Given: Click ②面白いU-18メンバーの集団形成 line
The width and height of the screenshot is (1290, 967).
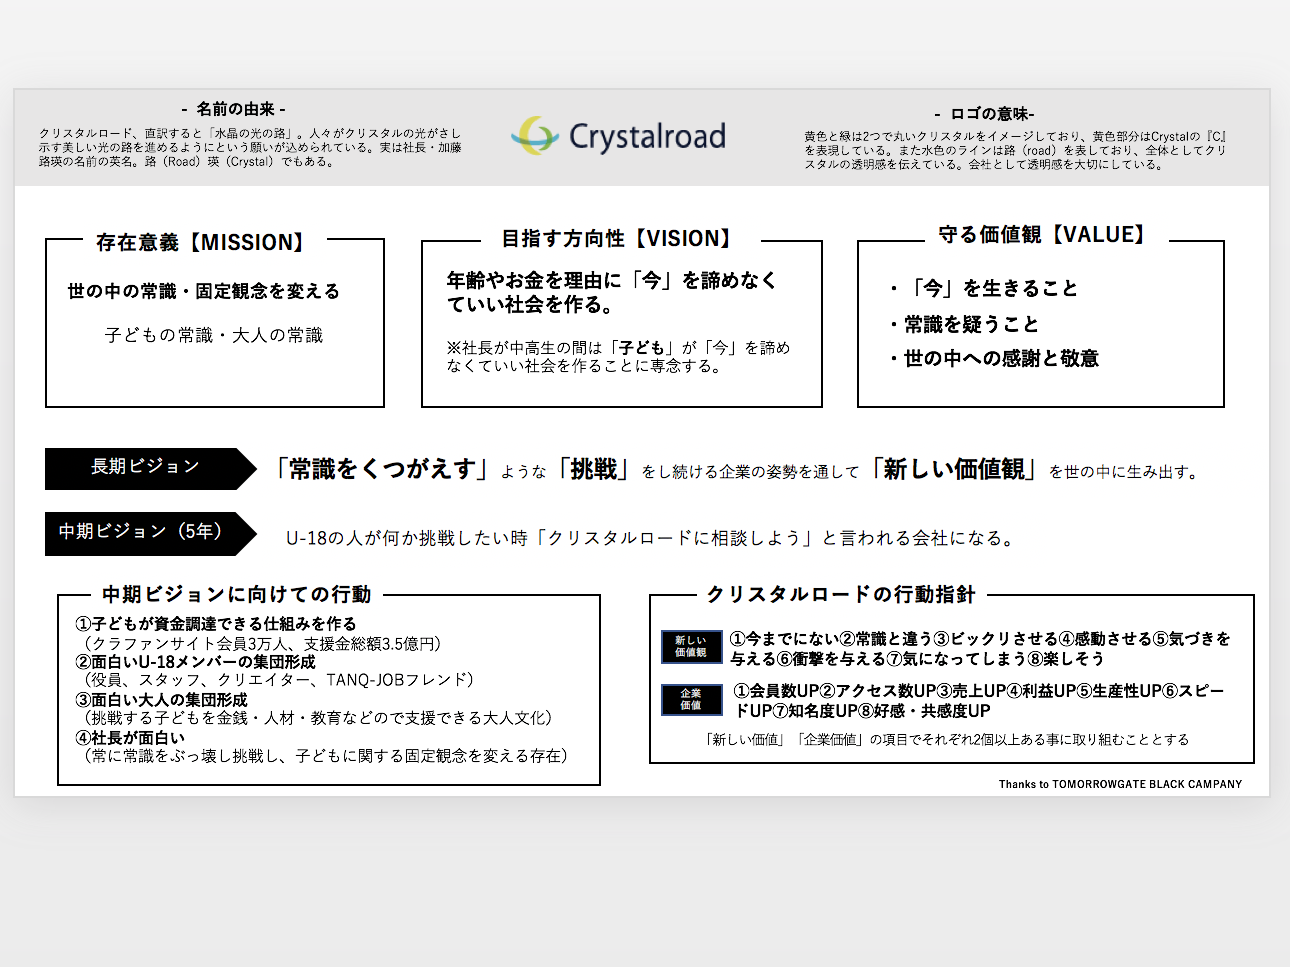Looking at the screenshot, I should coord(196,662).
